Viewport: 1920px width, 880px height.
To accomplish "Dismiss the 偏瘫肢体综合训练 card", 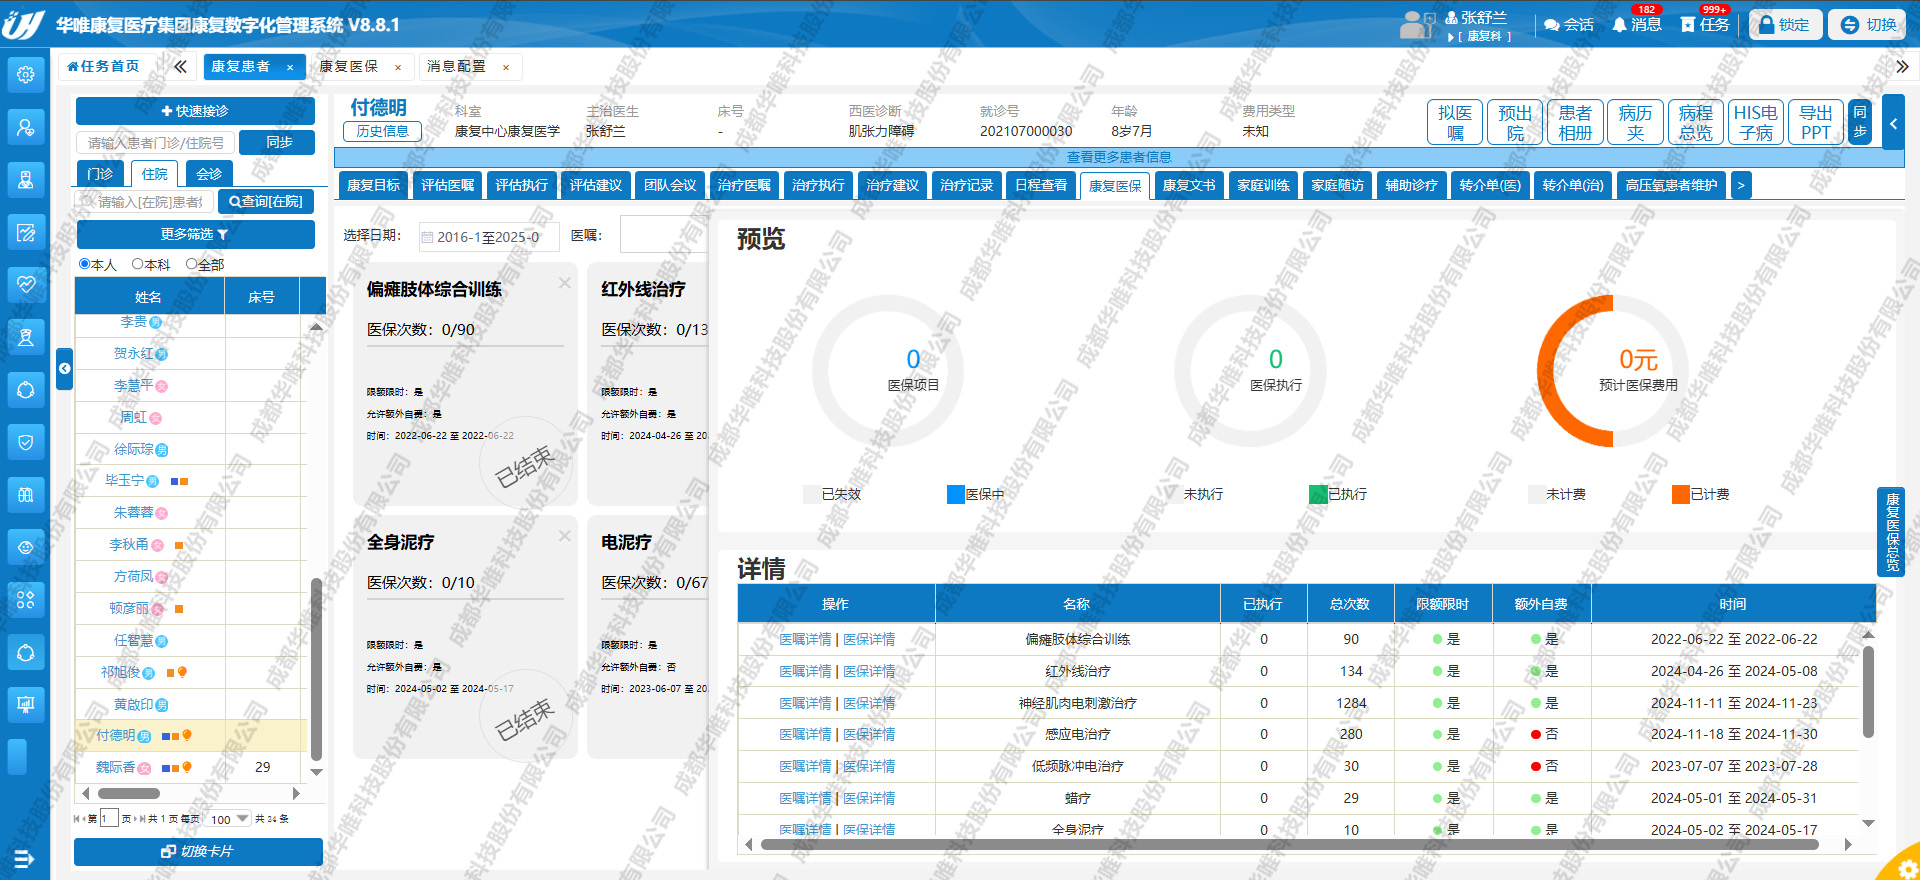I will 565,284.
